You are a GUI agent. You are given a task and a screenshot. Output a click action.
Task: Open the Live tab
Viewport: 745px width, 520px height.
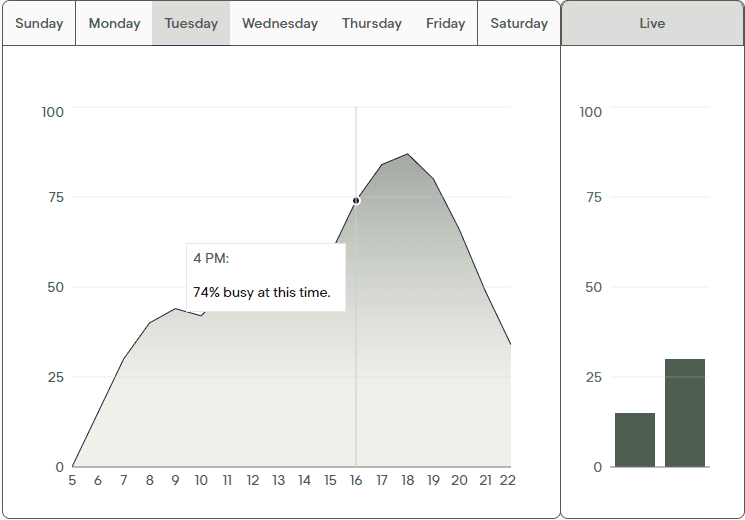point(652,23)
